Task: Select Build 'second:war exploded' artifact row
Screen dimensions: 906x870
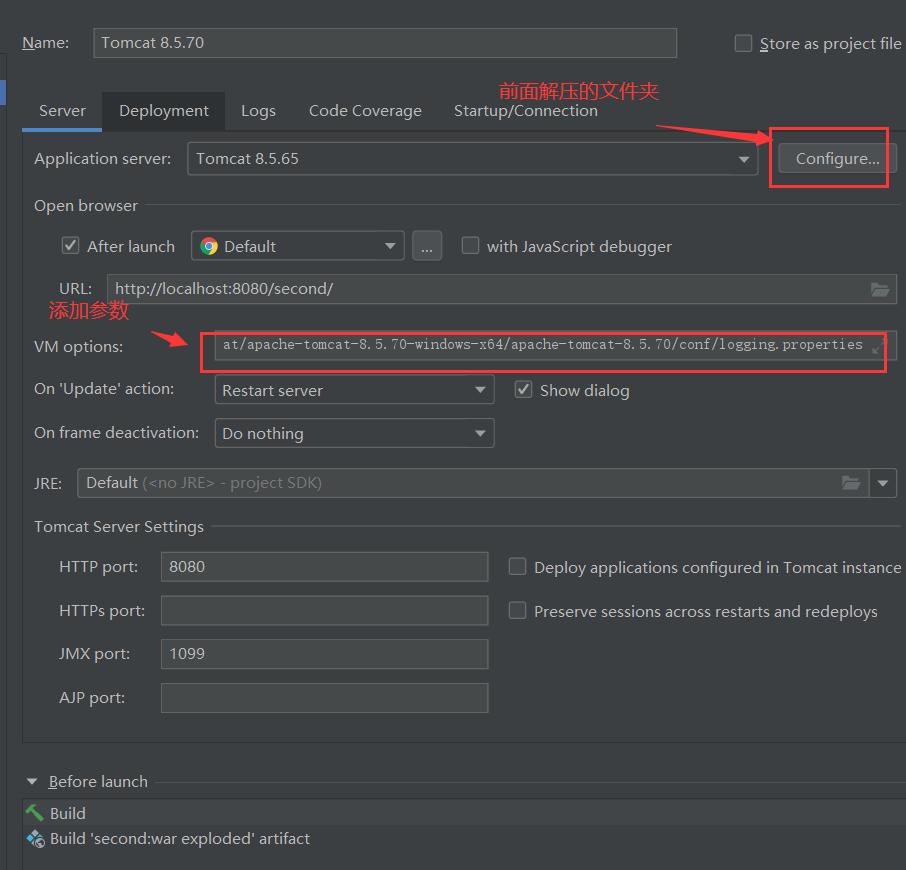Action: [x=464, y=839]
